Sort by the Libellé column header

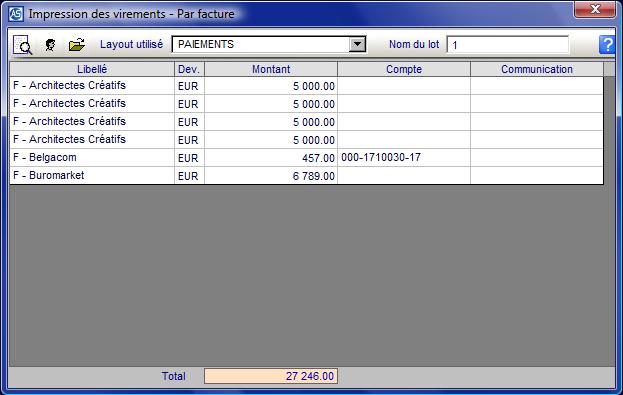92,69
